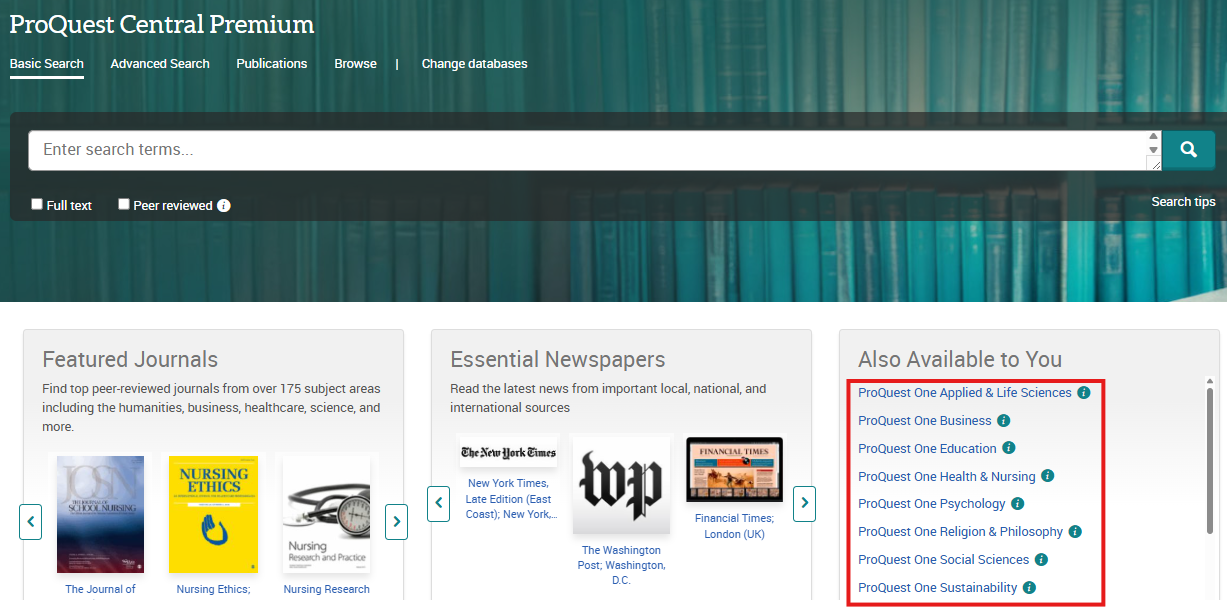This screenshot has width=1227, height=607.
Task: Click the Also Available to You scrollbar
Action: pyautogui.click(x=1209, y=460)
